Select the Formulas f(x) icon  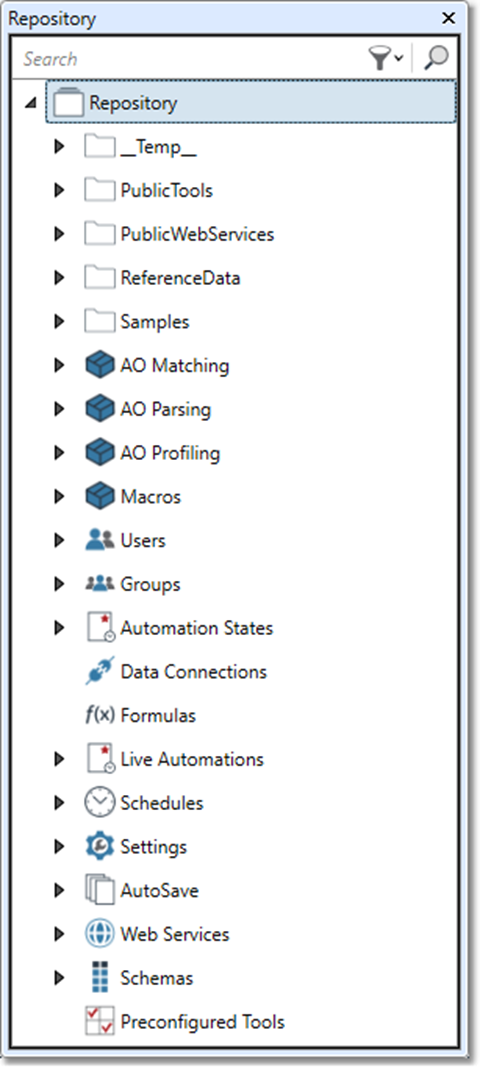(100, 715)
